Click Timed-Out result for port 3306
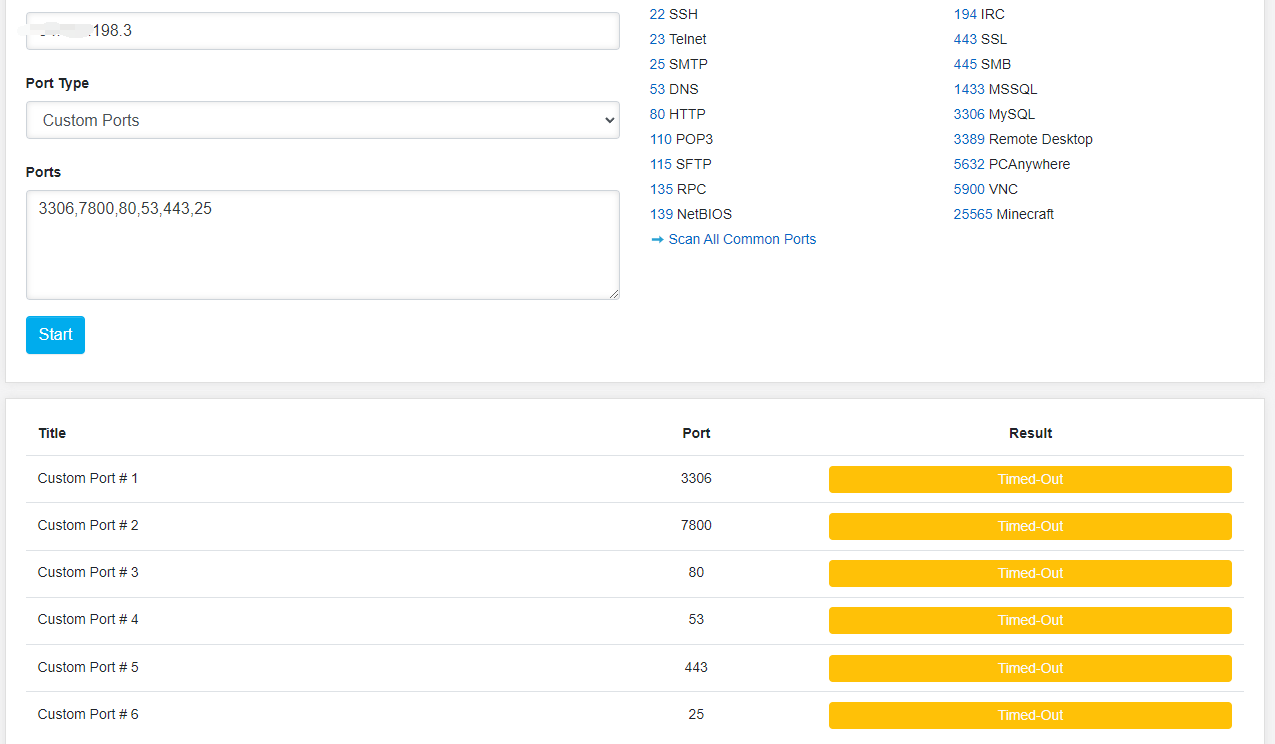 pos(1030,479)
